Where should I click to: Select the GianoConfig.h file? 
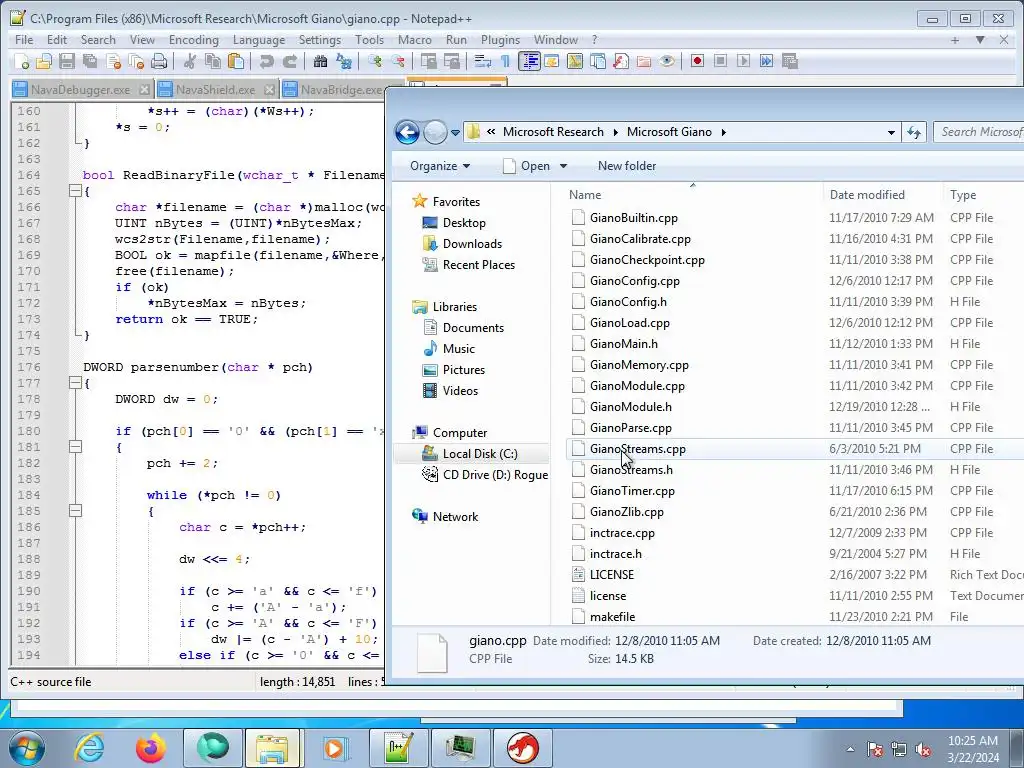[x=628, y=302]
